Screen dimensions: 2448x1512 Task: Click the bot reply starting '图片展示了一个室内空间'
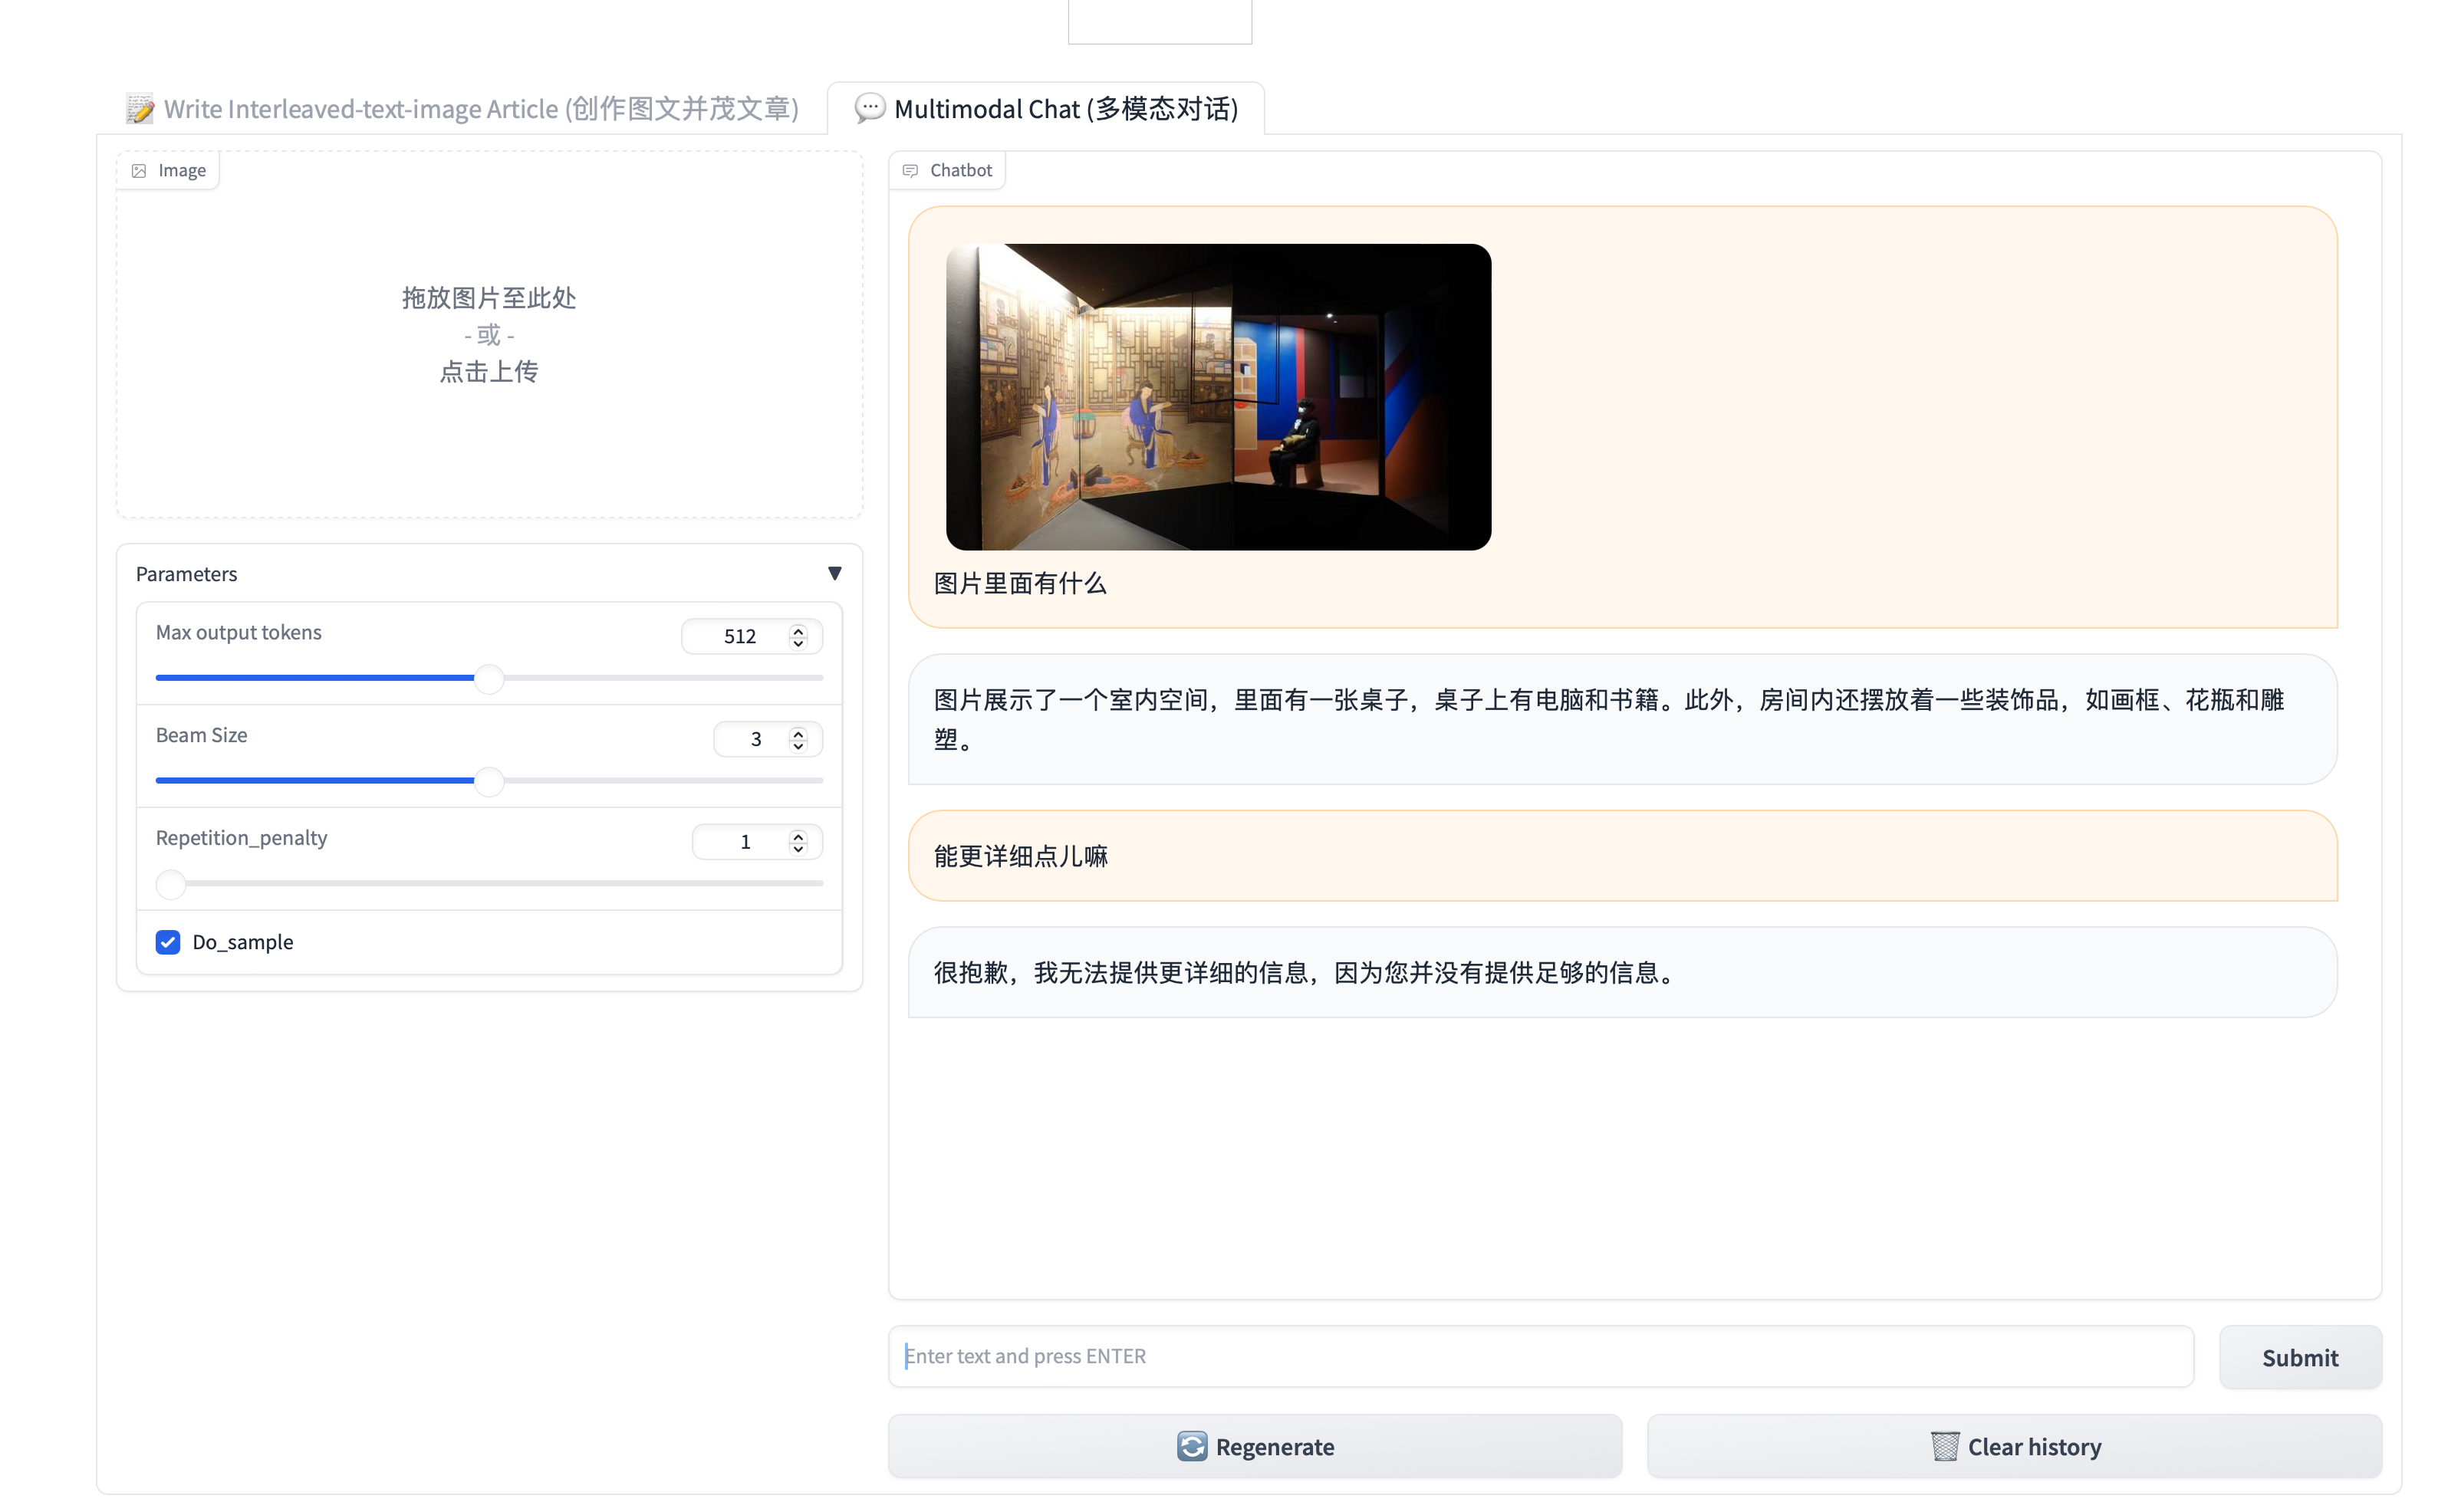1622,719
